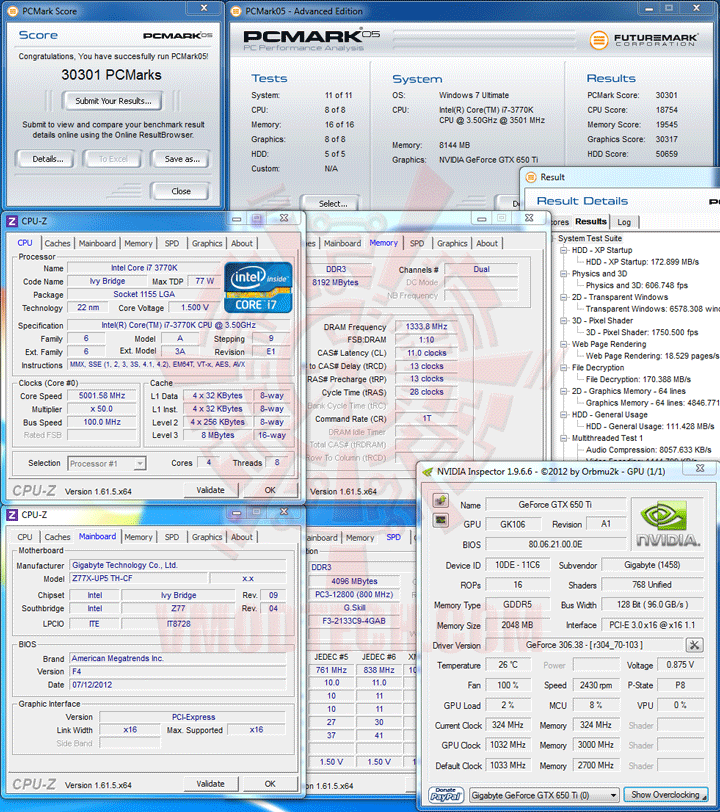Open the driver version tools icon
The image size is (720, 812).
pos(694,645)
